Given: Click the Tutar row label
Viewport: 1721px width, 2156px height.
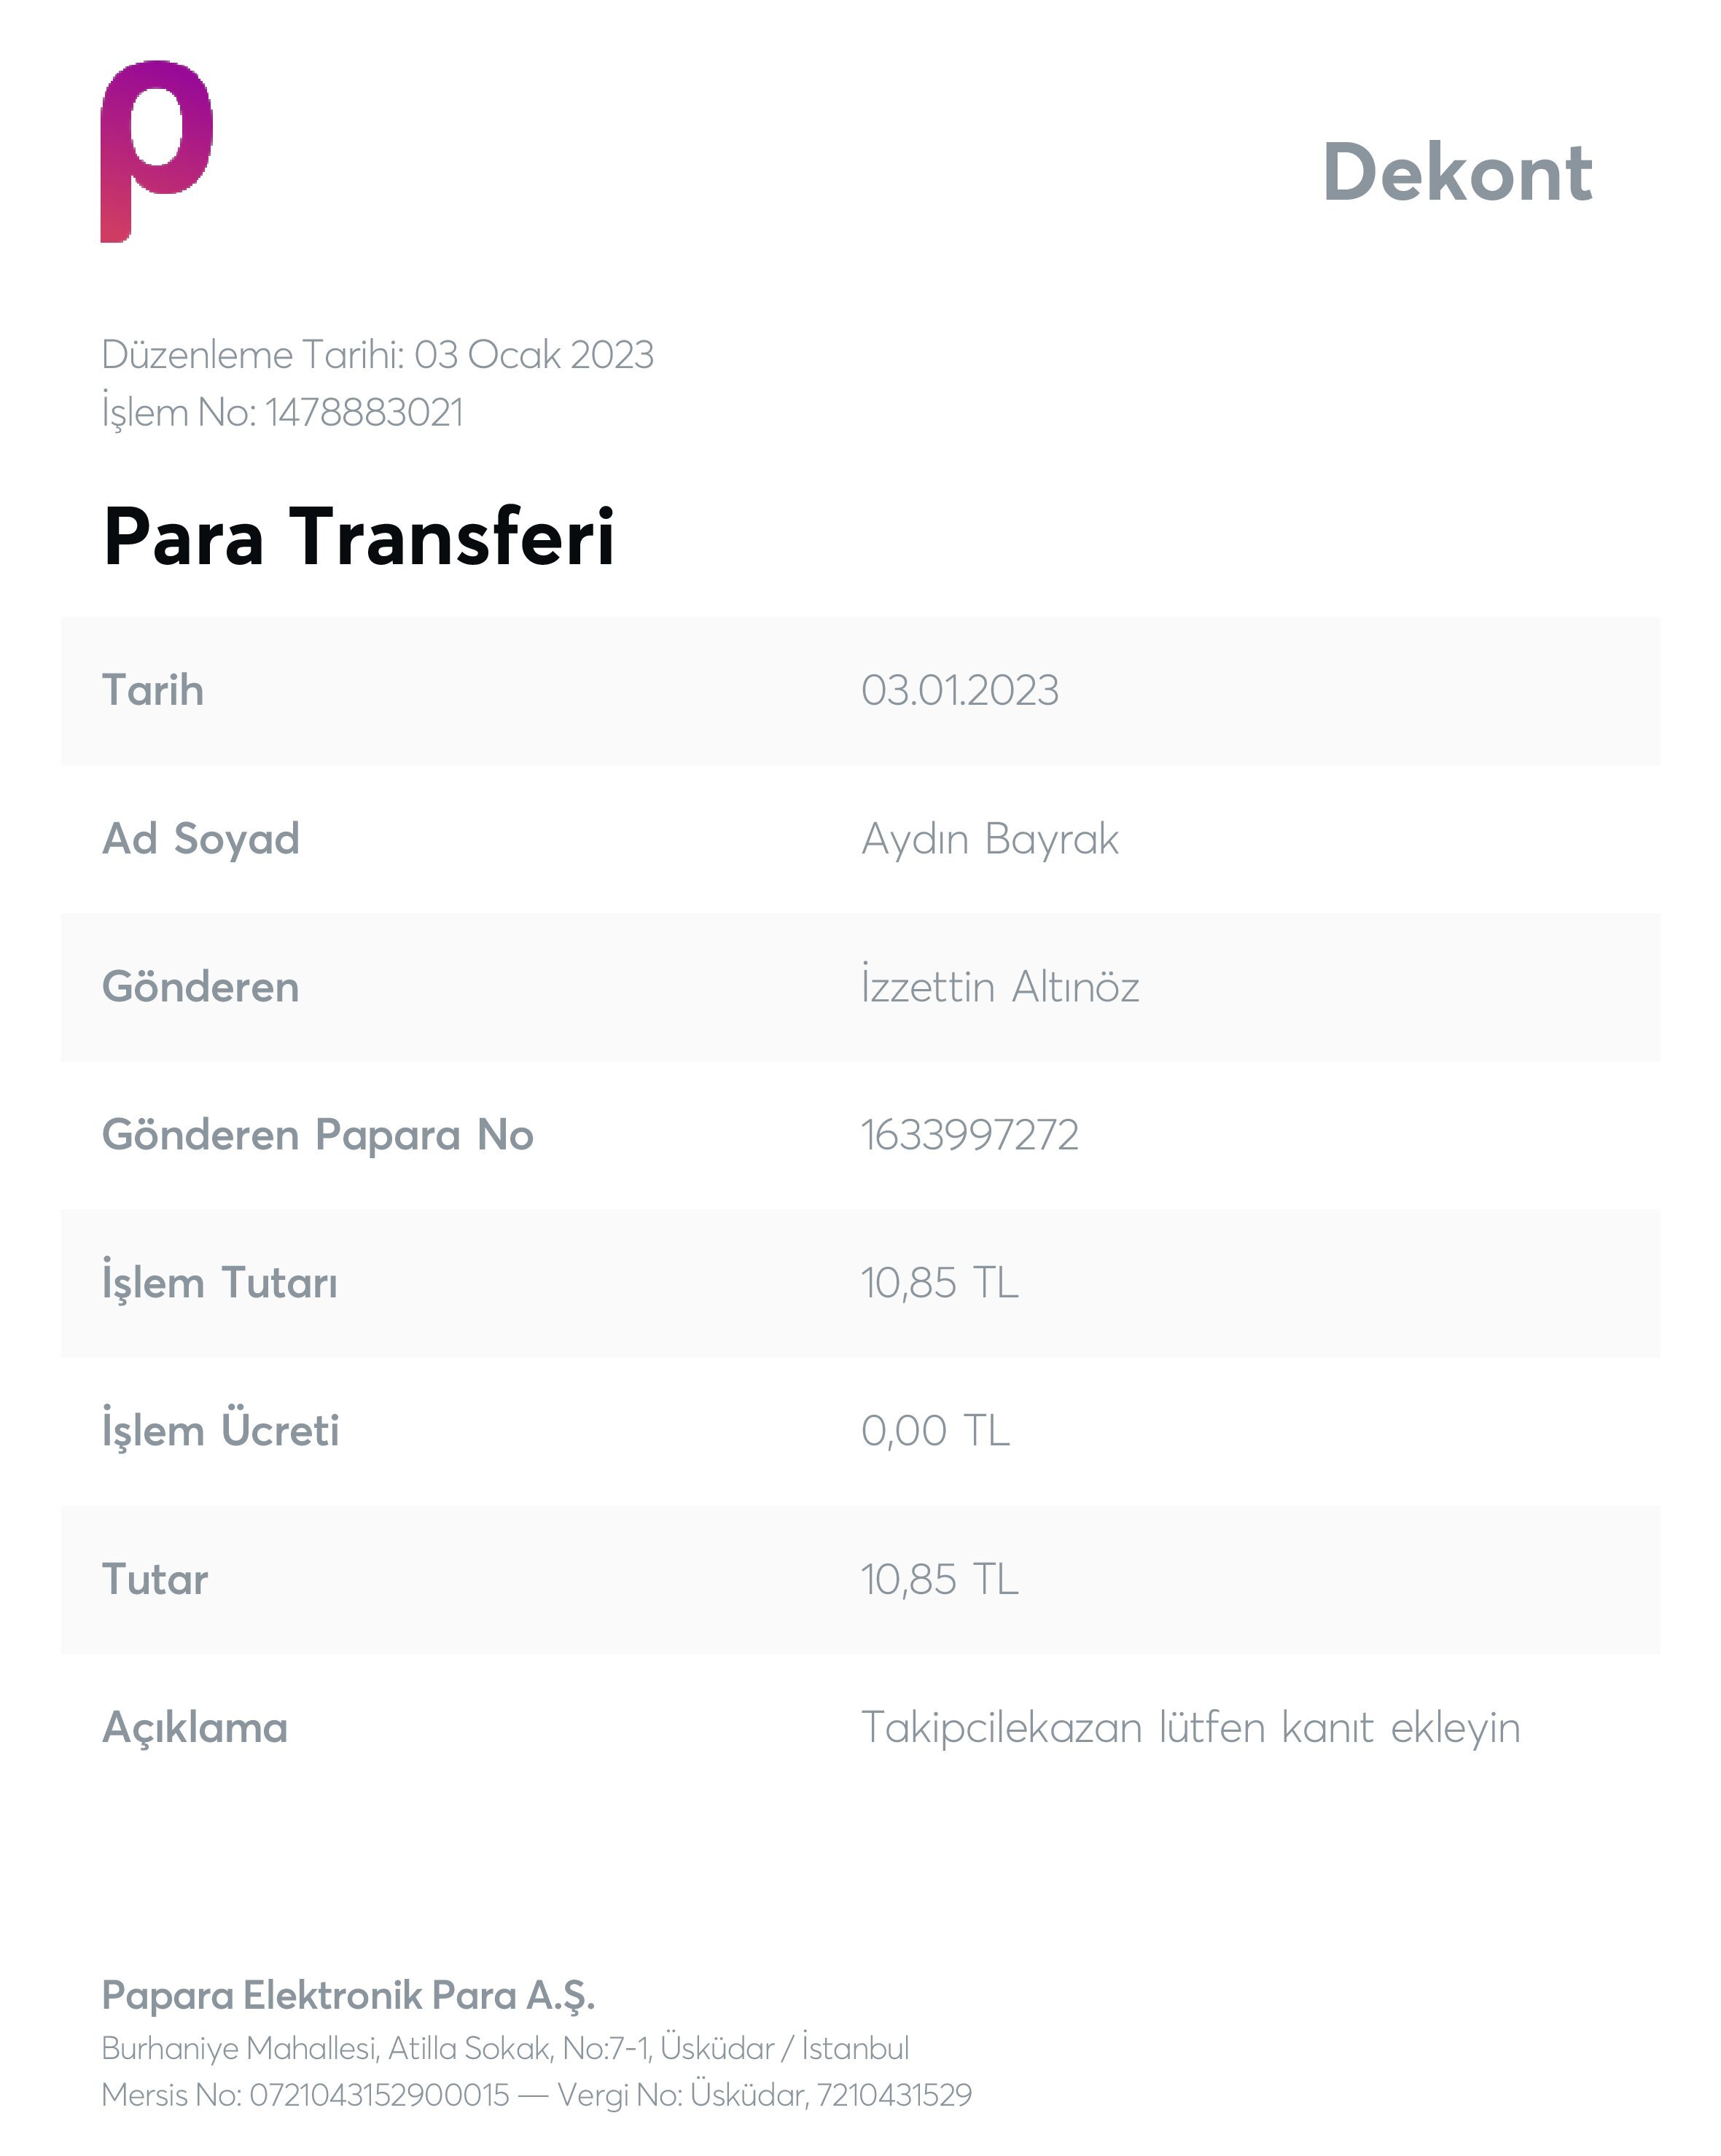Looking at the screenshot, I should [x=155, y=1579].
